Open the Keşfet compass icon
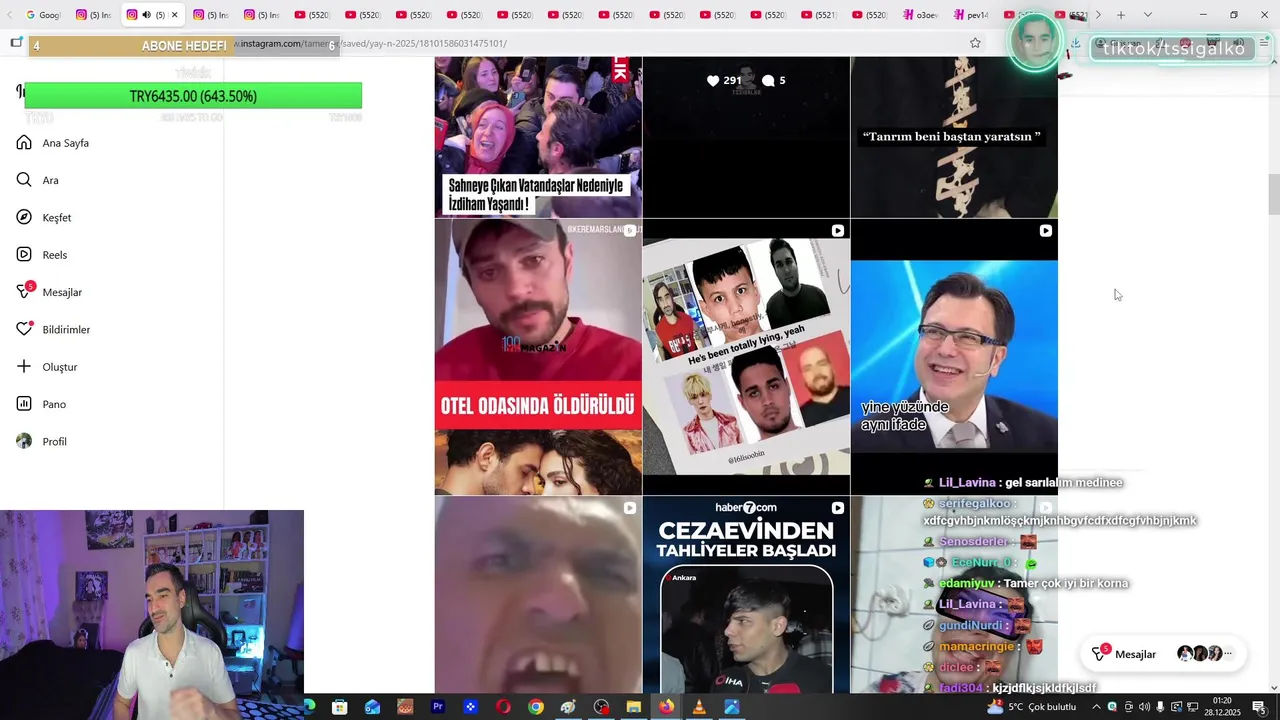Viewport: 1280px width, 720px height. click(24, 217)
